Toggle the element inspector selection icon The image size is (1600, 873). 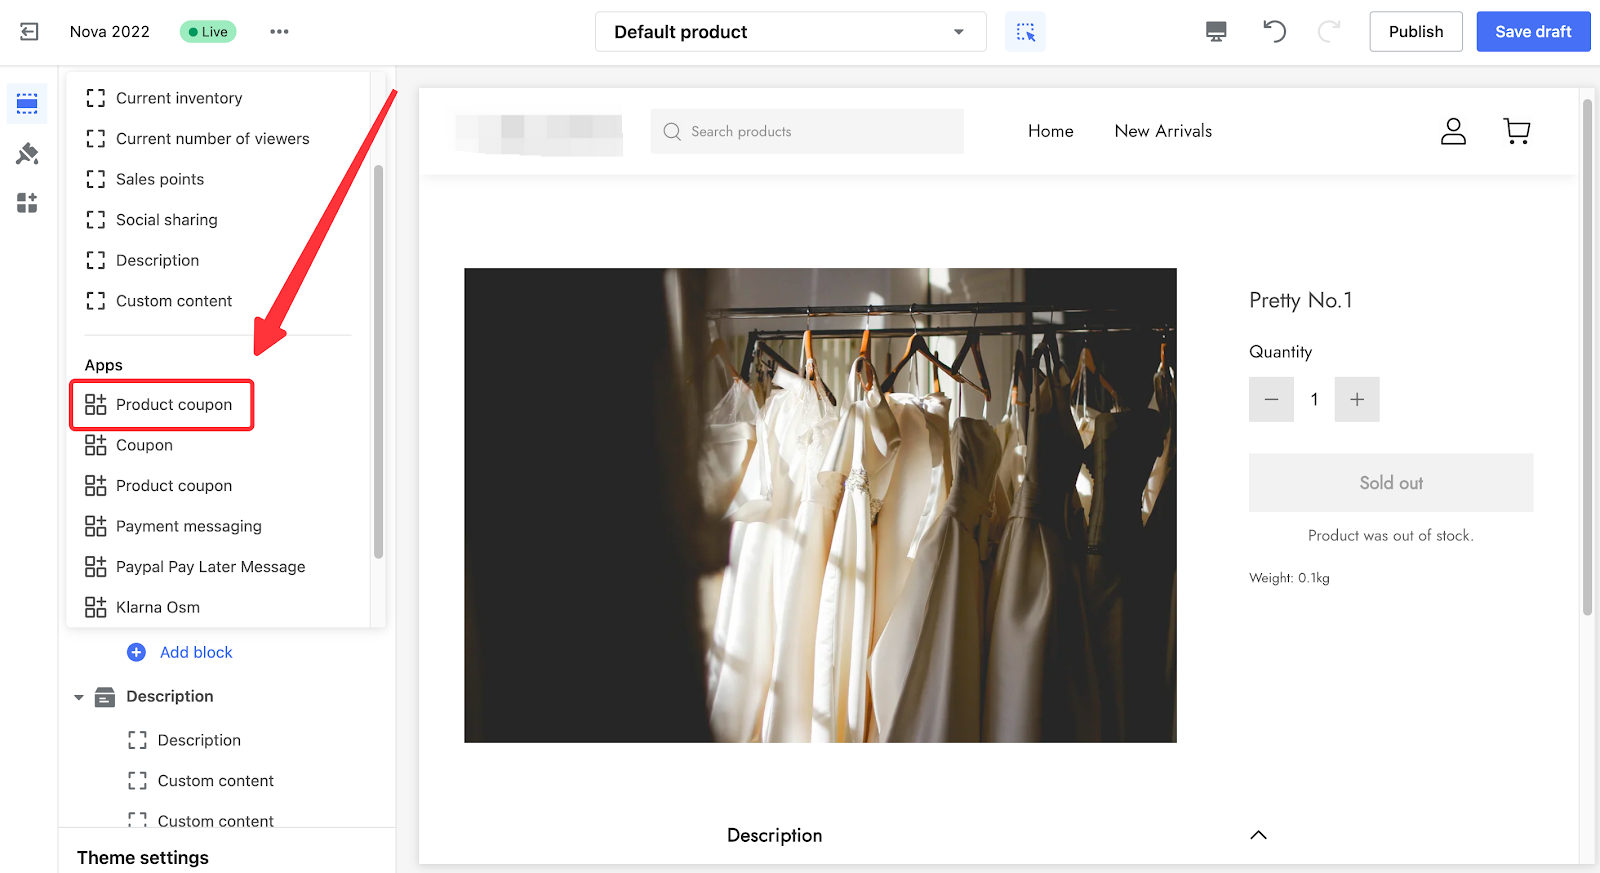pyautogui.click(x=1025, y=32)
